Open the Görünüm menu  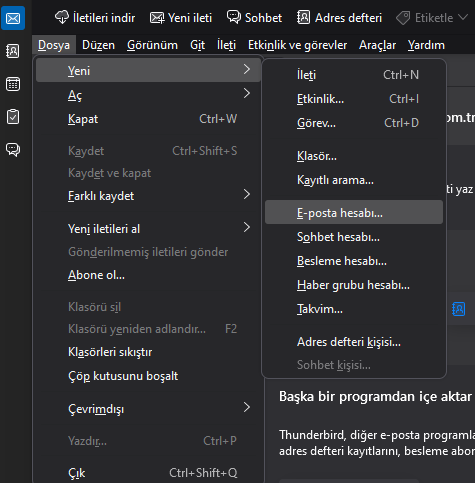click(x=152, y=45)
